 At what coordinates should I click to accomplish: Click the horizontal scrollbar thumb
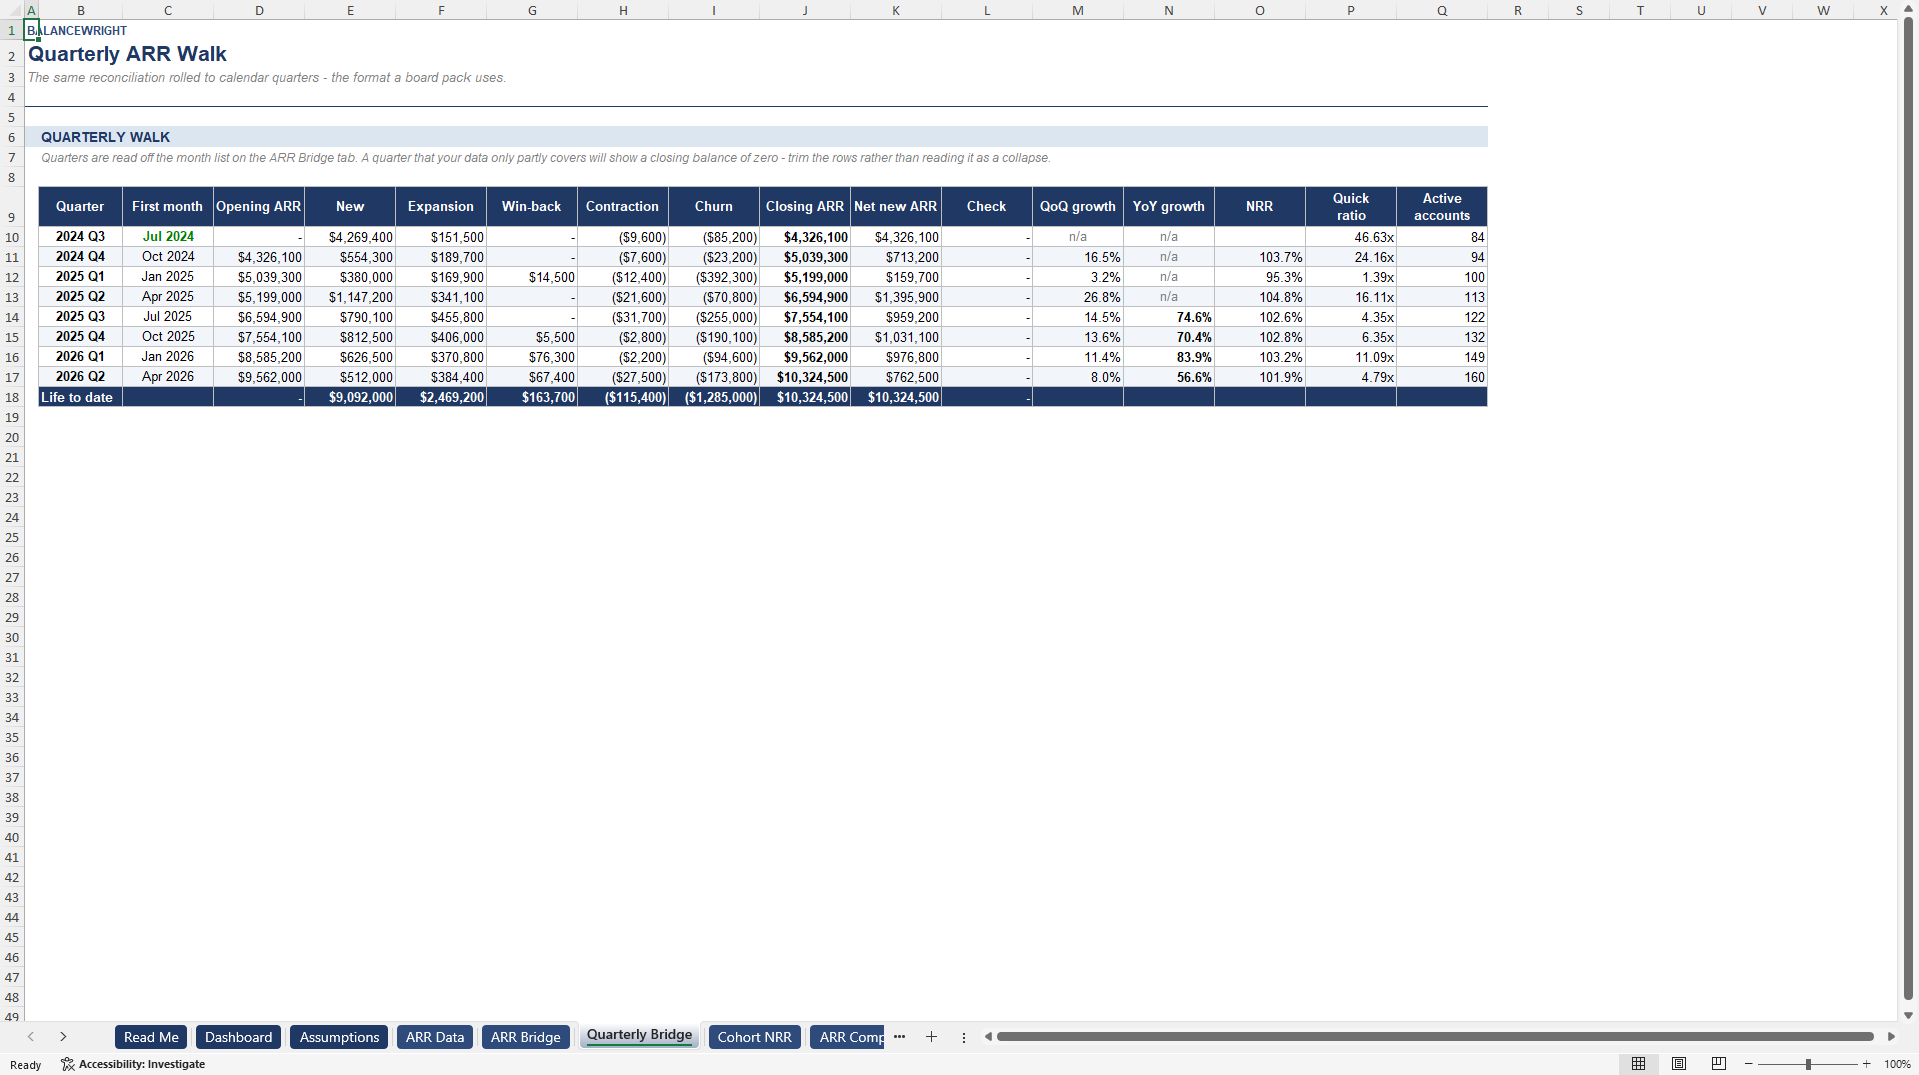1435,1037
